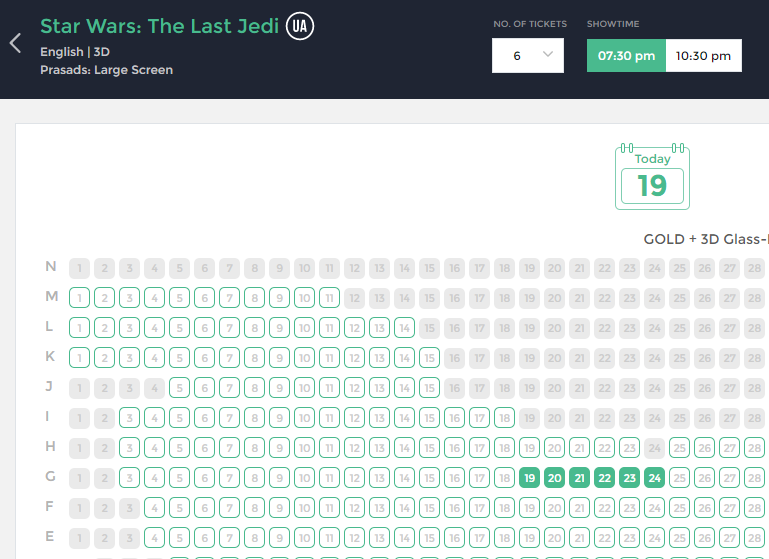The image size is (769, 559).
Task: Select seat 3 in row G
Action: pos(129,478)
